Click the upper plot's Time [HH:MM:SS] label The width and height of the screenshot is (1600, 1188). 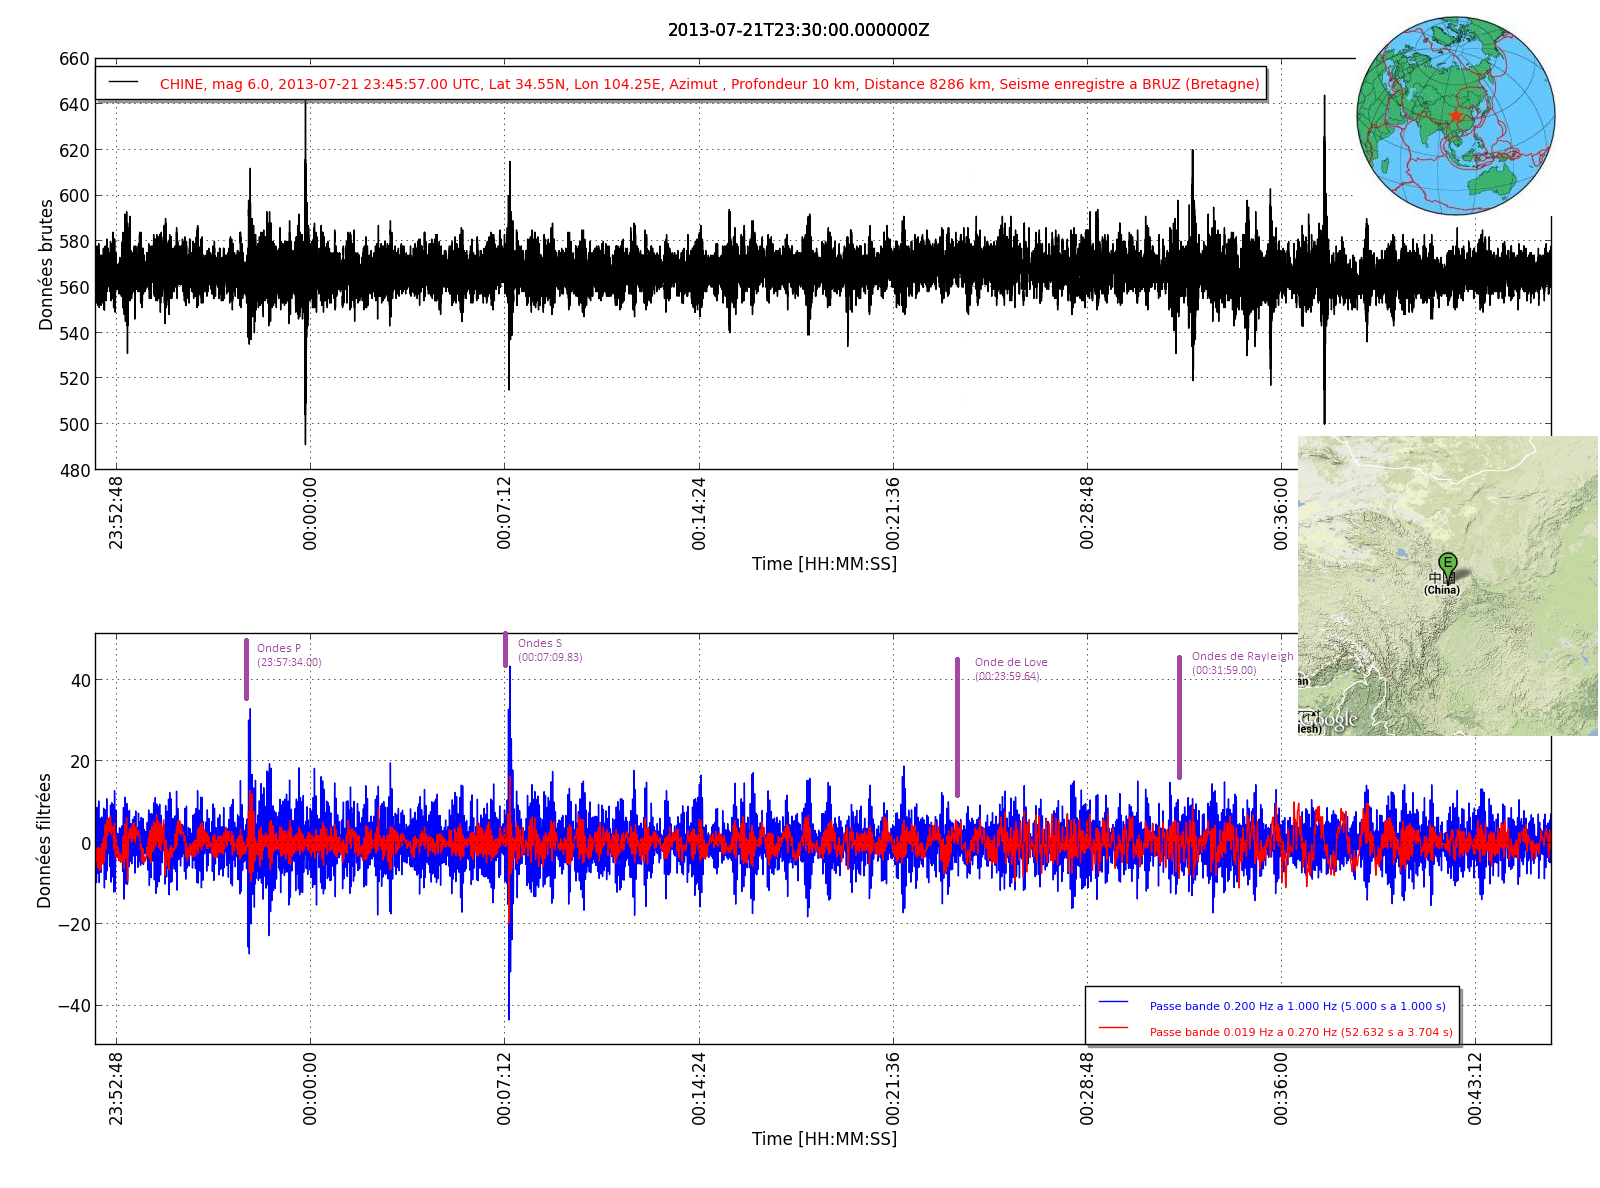pyautogui.click(x=824, y=564)
